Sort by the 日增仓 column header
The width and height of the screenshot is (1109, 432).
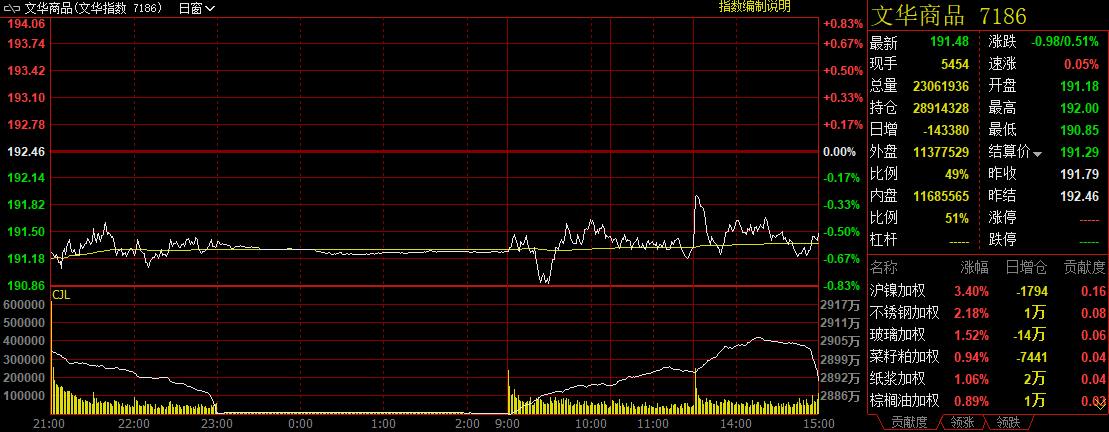tap(1027, 268)
